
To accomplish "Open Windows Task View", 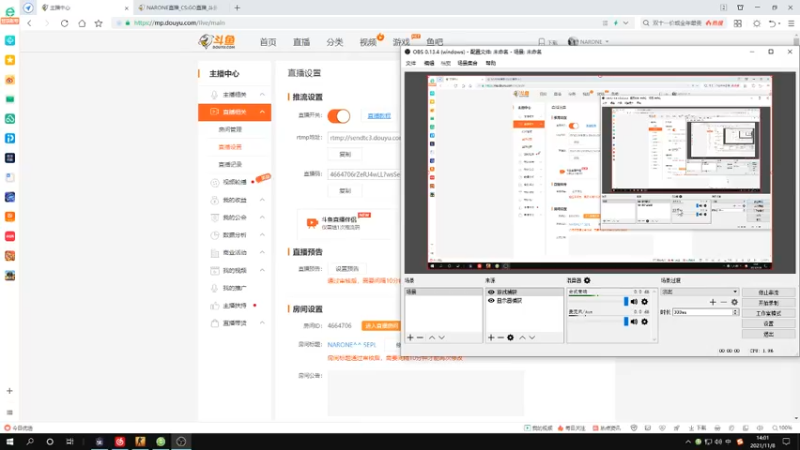I will click(x=70, y=441).
